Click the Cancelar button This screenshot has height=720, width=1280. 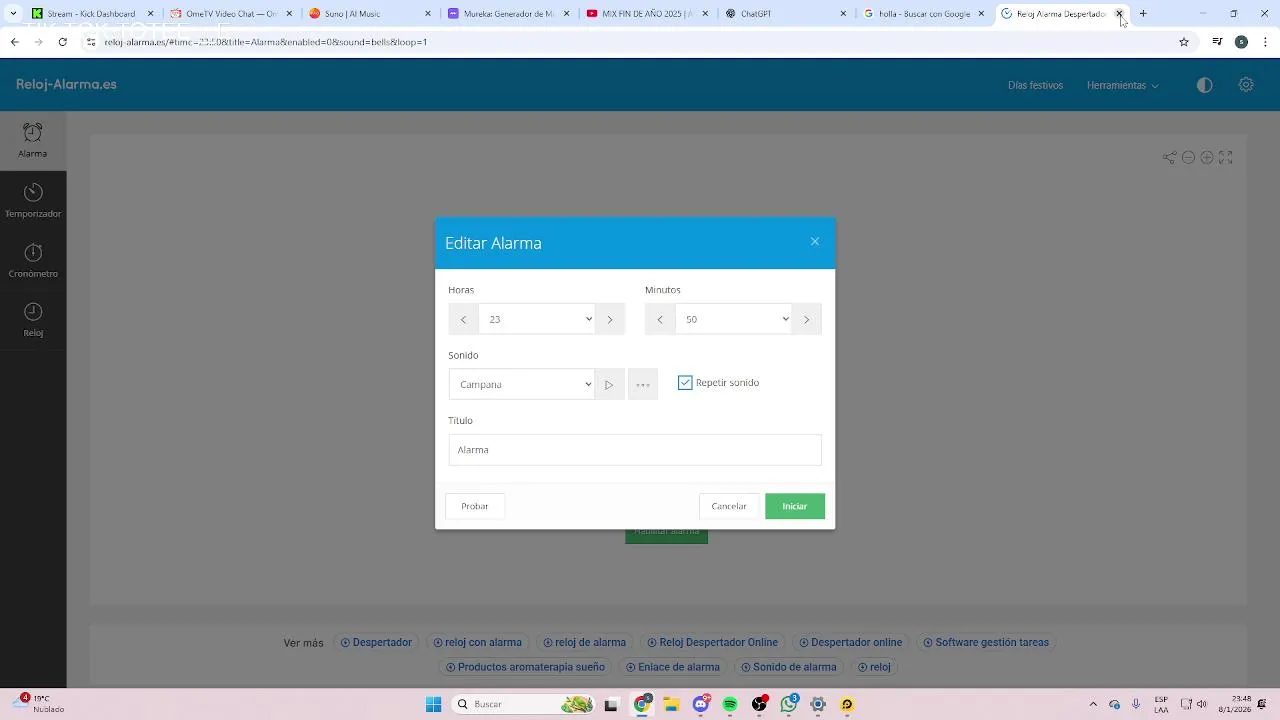point(729,506)
